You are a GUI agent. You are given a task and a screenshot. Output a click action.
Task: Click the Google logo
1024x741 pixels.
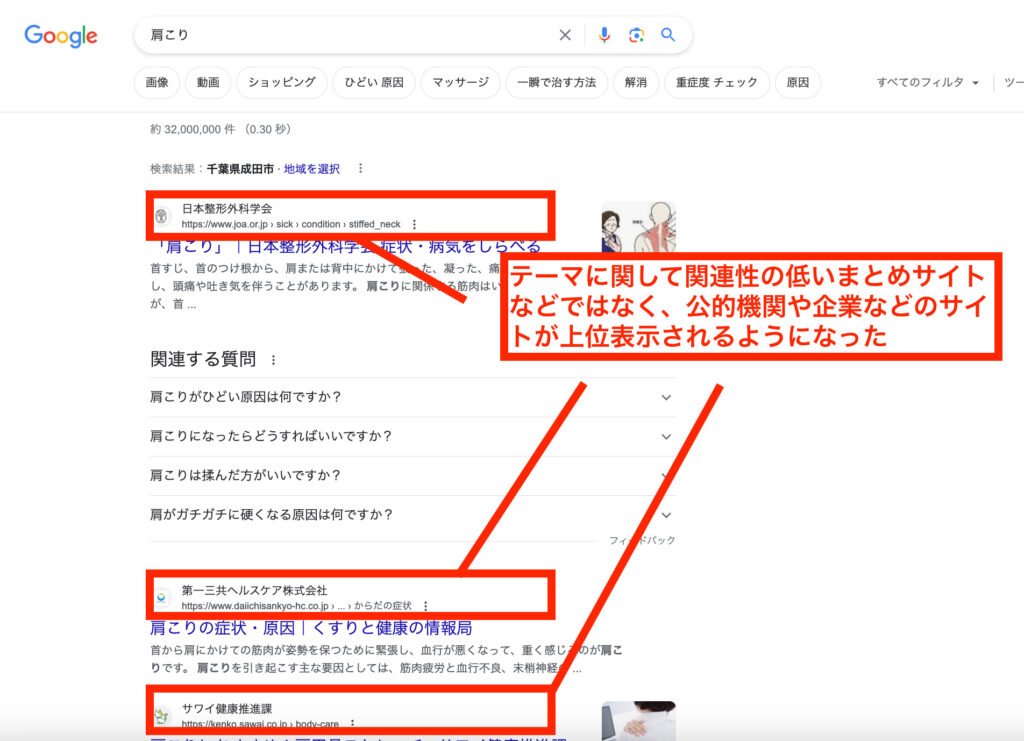coord(59,36)
